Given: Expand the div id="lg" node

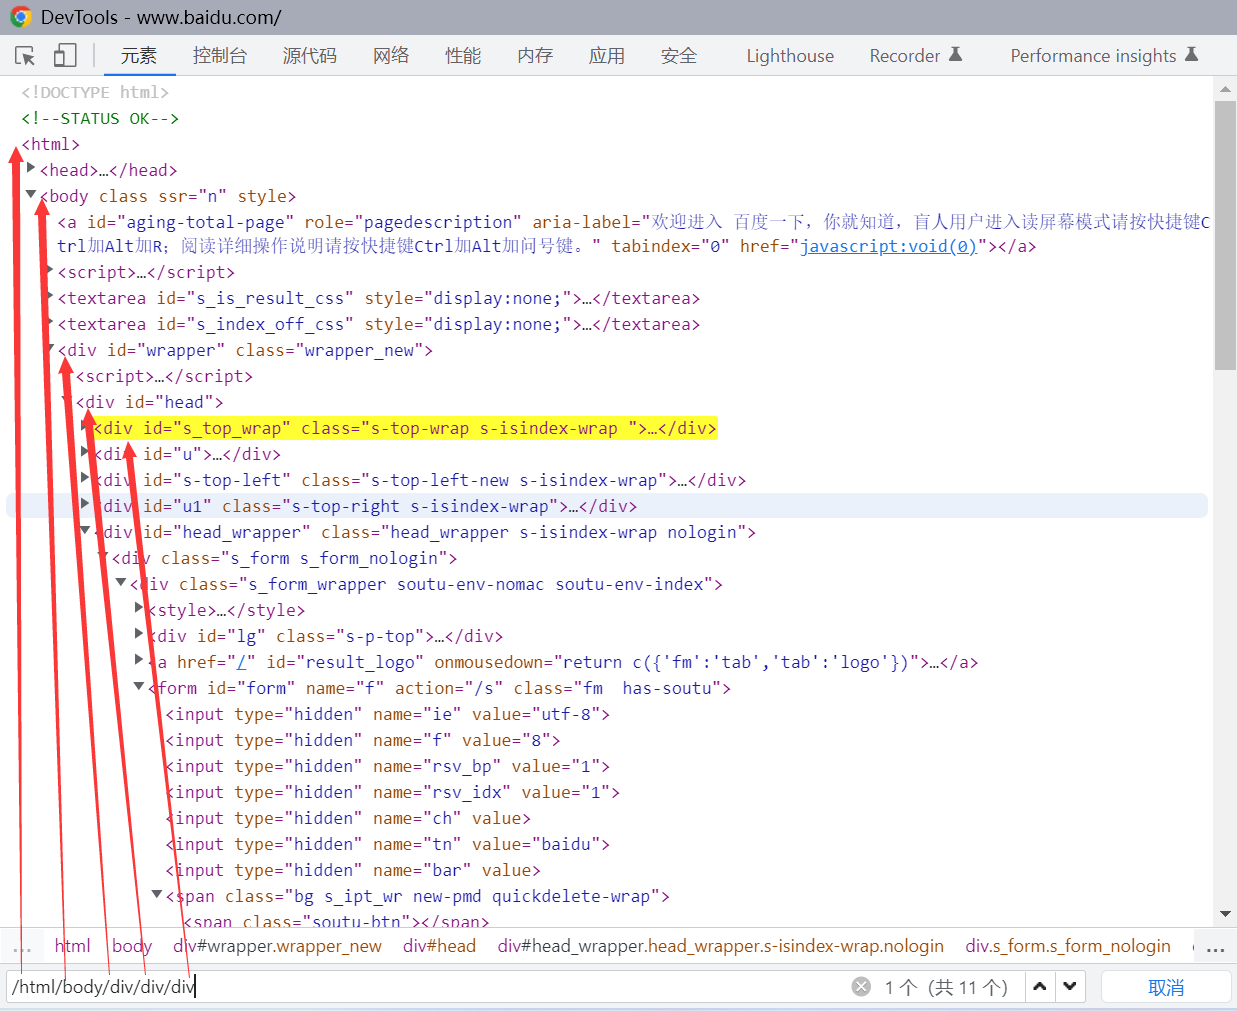Looking at the screenshot, I should pos(139,635).
